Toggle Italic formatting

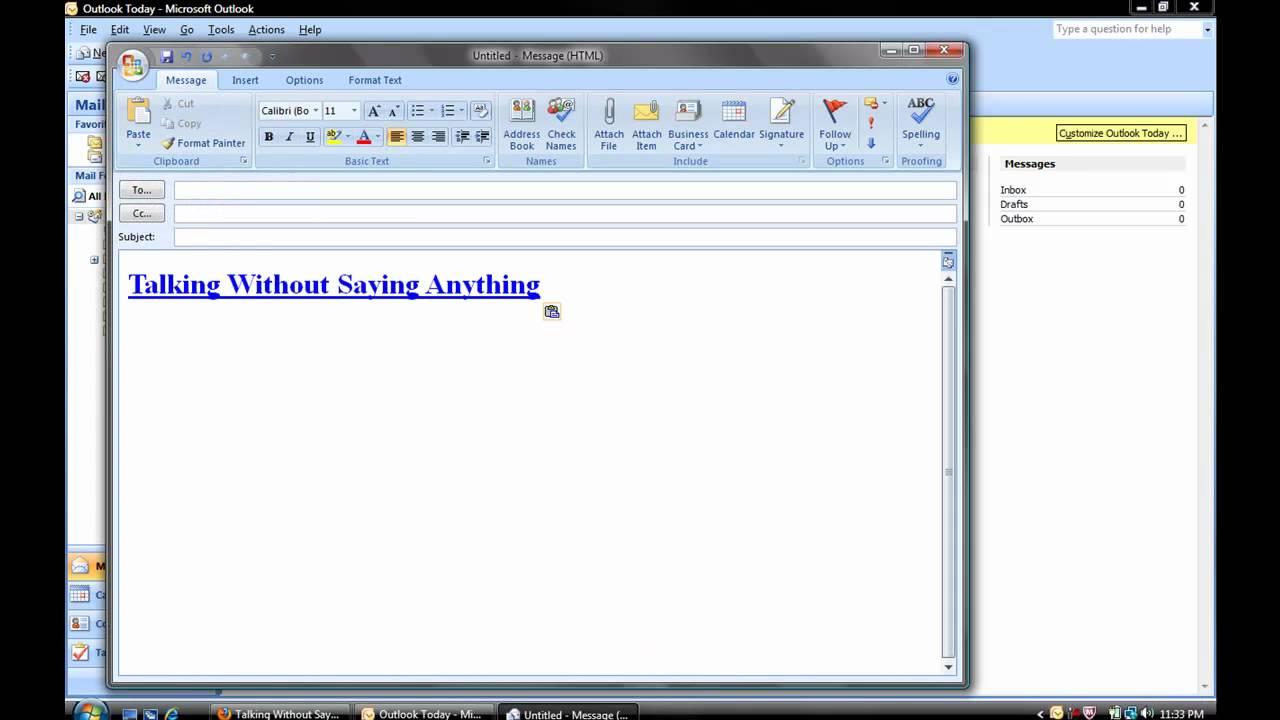[x=289, y=137]
